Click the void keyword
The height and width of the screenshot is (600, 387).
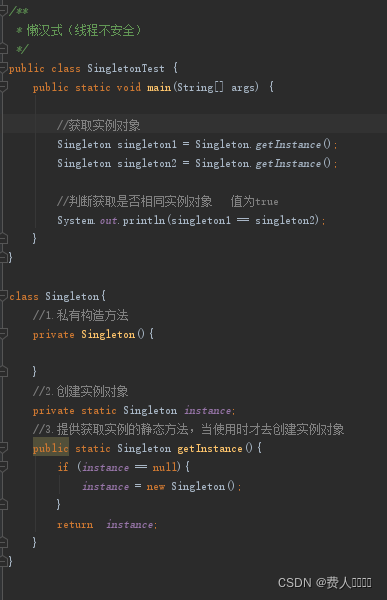pyautogui.click(x=129, y=88)
